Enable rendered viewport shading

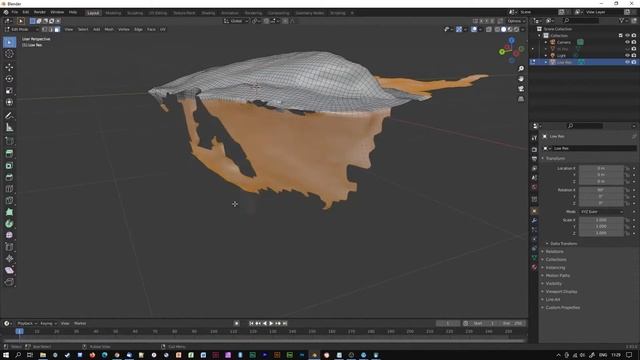click(517, 29)
